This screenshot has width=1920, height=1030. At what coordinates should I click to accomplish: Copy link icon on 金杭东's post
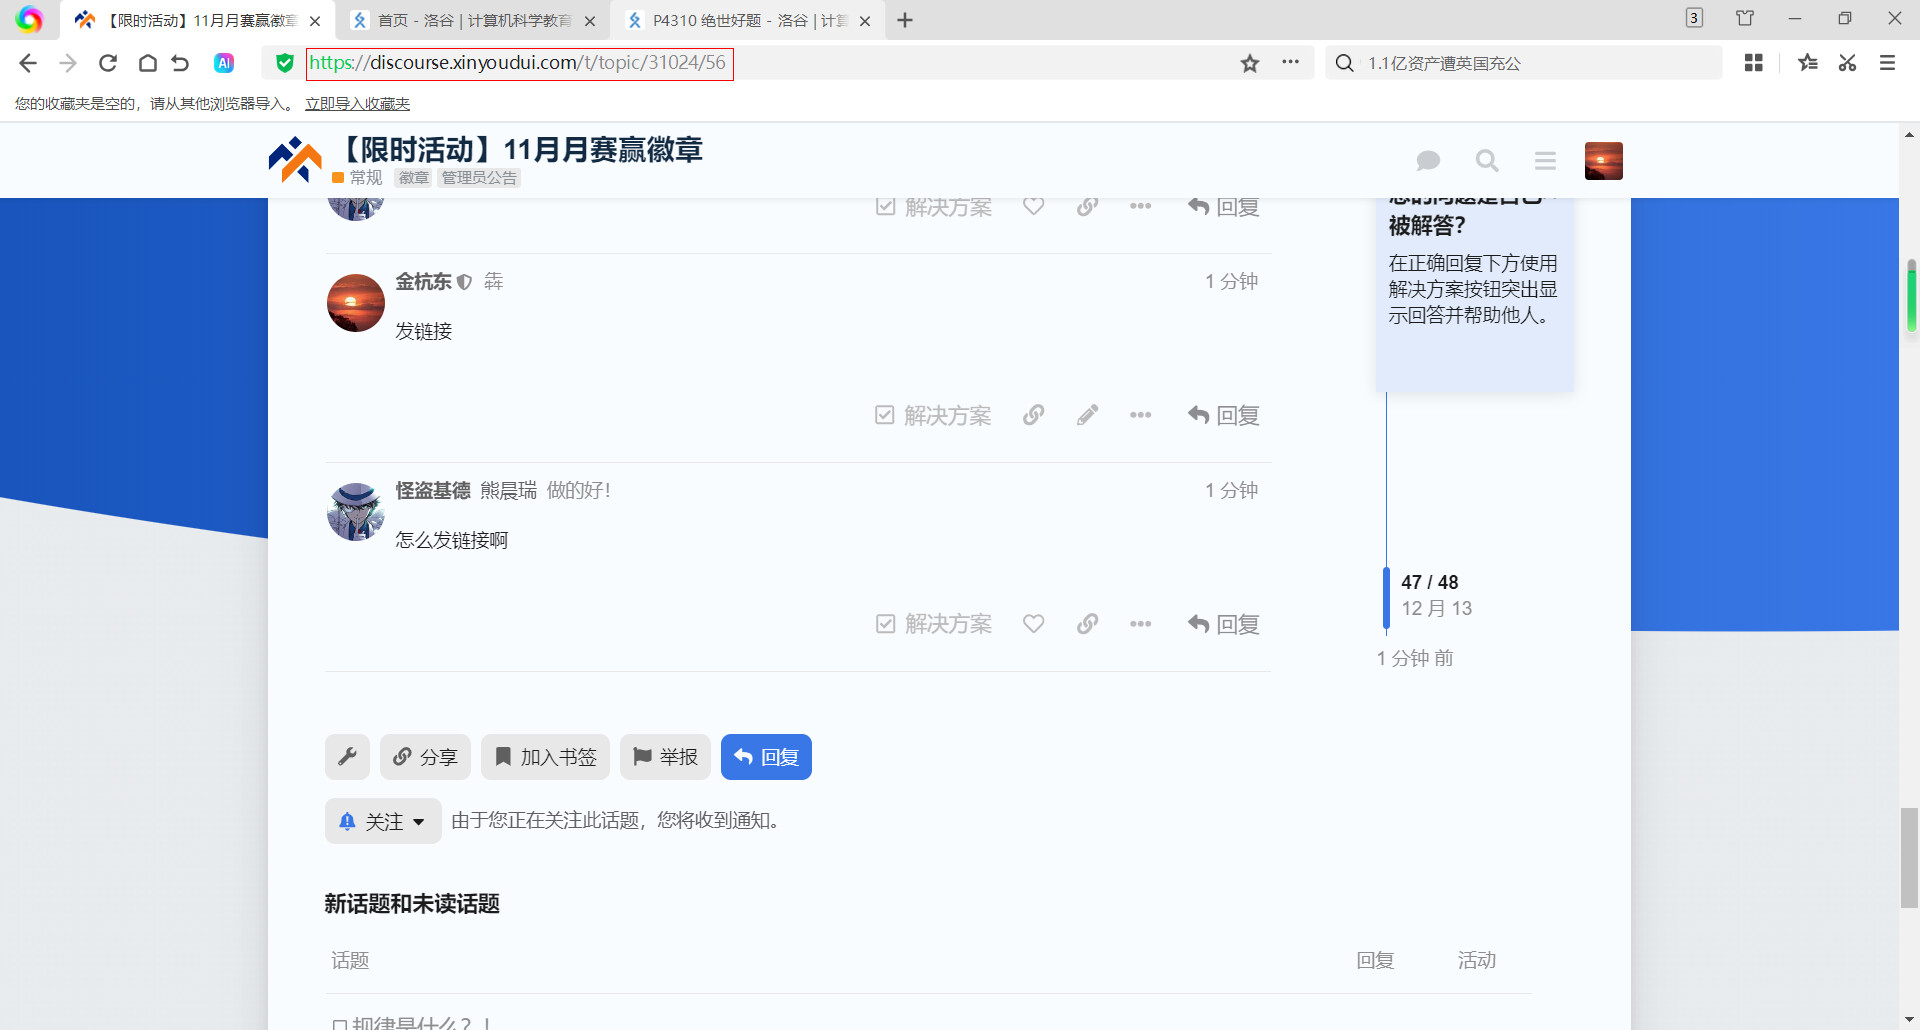pos(1033,415)
